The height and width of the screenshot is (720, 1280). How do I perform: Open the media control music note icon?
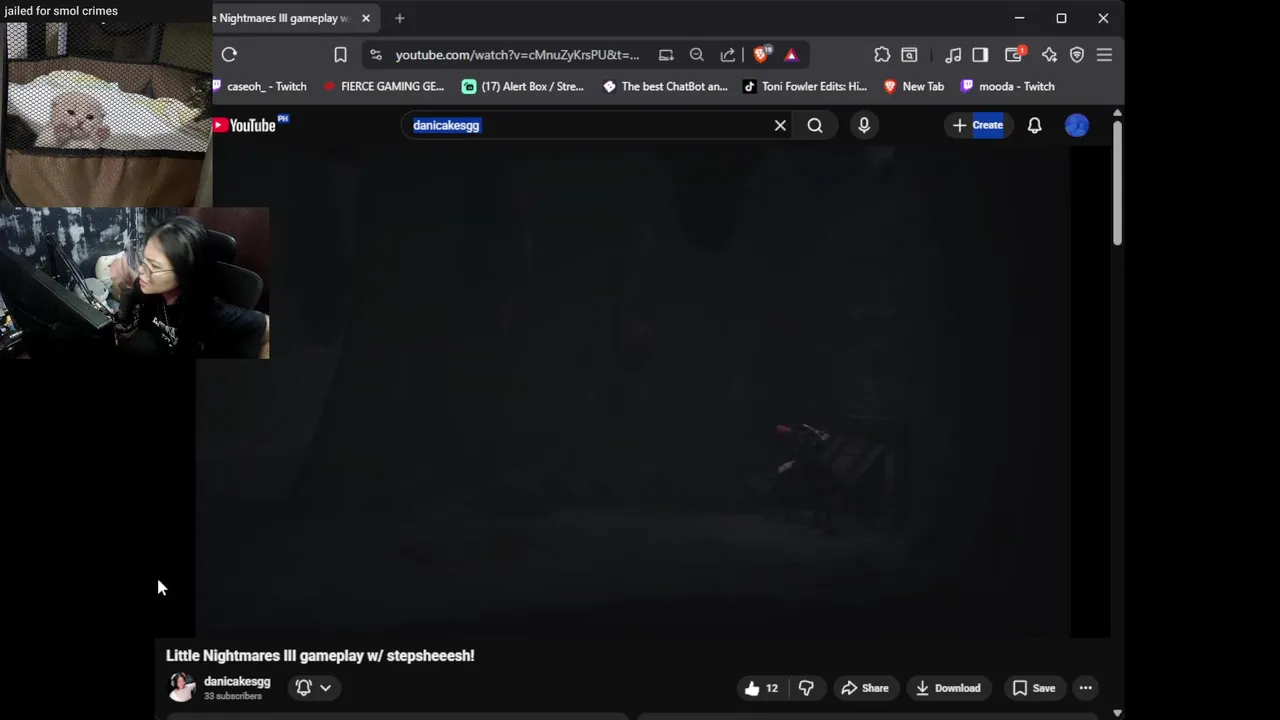[x=953, y=55]
